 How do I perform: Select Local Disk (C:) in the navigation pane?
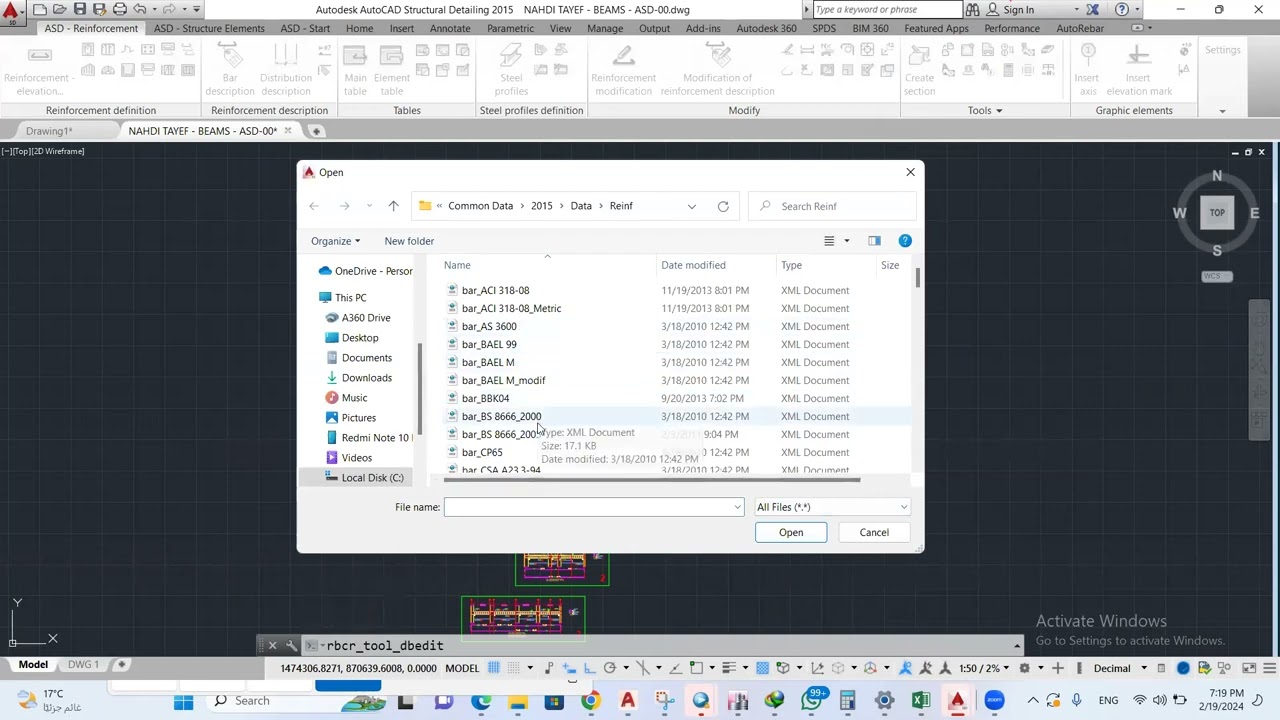(372, 478)
